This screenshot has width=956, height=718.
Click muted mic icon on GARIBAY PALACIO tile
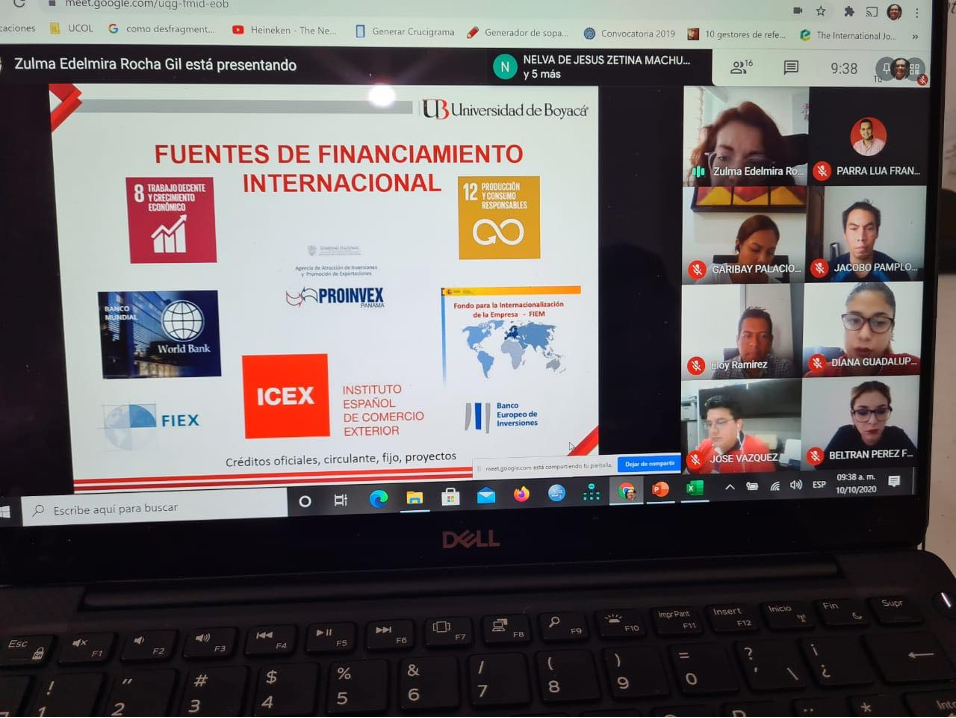point(697,269)
